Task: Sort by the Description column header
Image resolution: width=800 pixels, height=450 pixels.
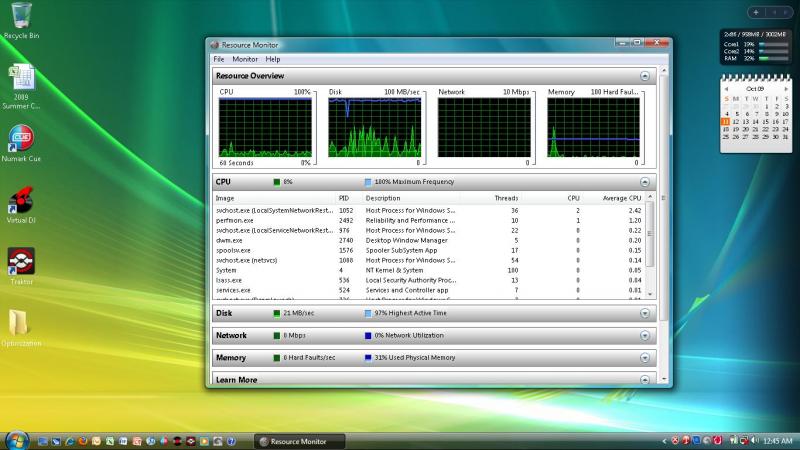Action: [x=411, y=198]
